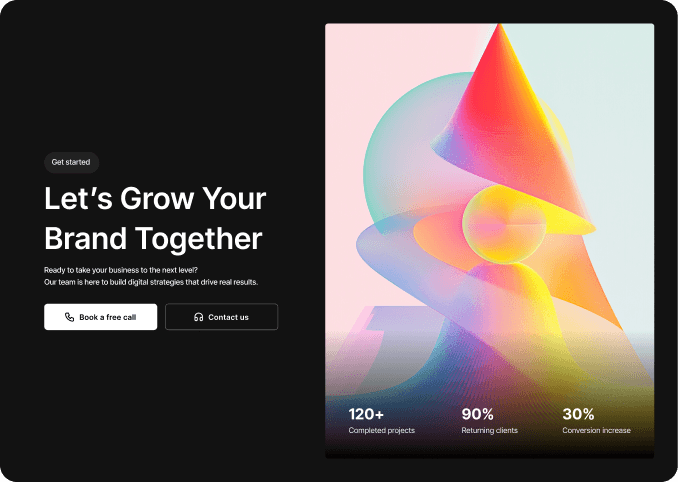Select the "Ready to take your business" sentence
678x482 pixels.
click(121, 270)
